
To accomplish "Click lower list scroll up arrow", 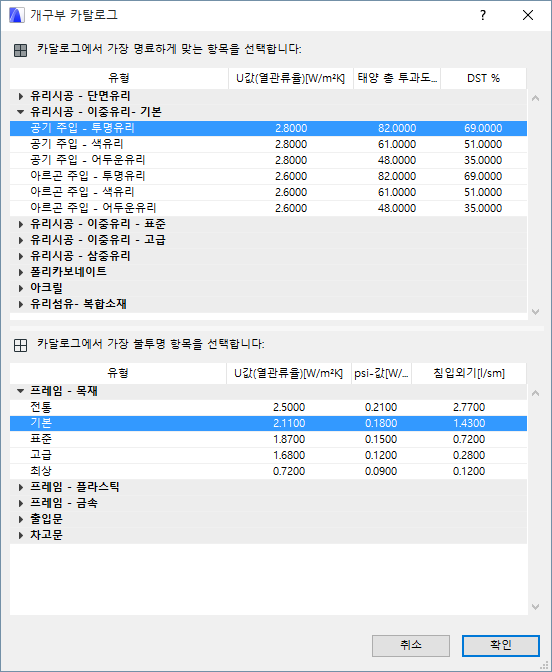I will click(x=535, y=393).
